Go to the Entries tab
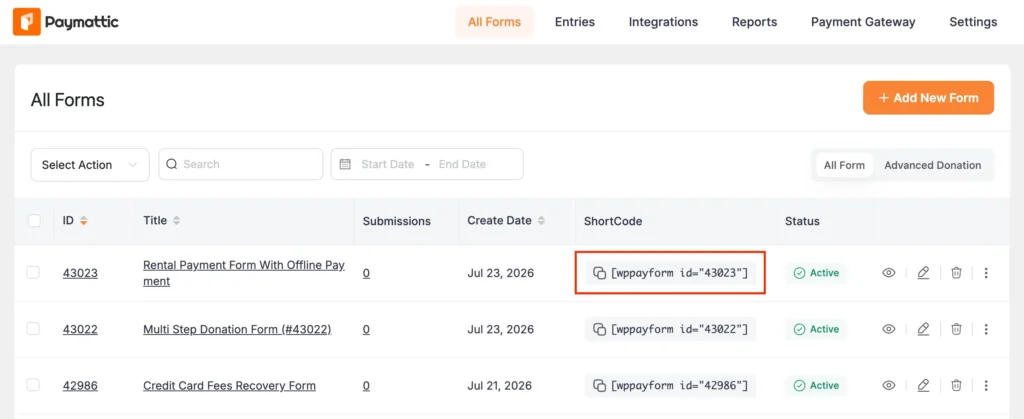 575,22
